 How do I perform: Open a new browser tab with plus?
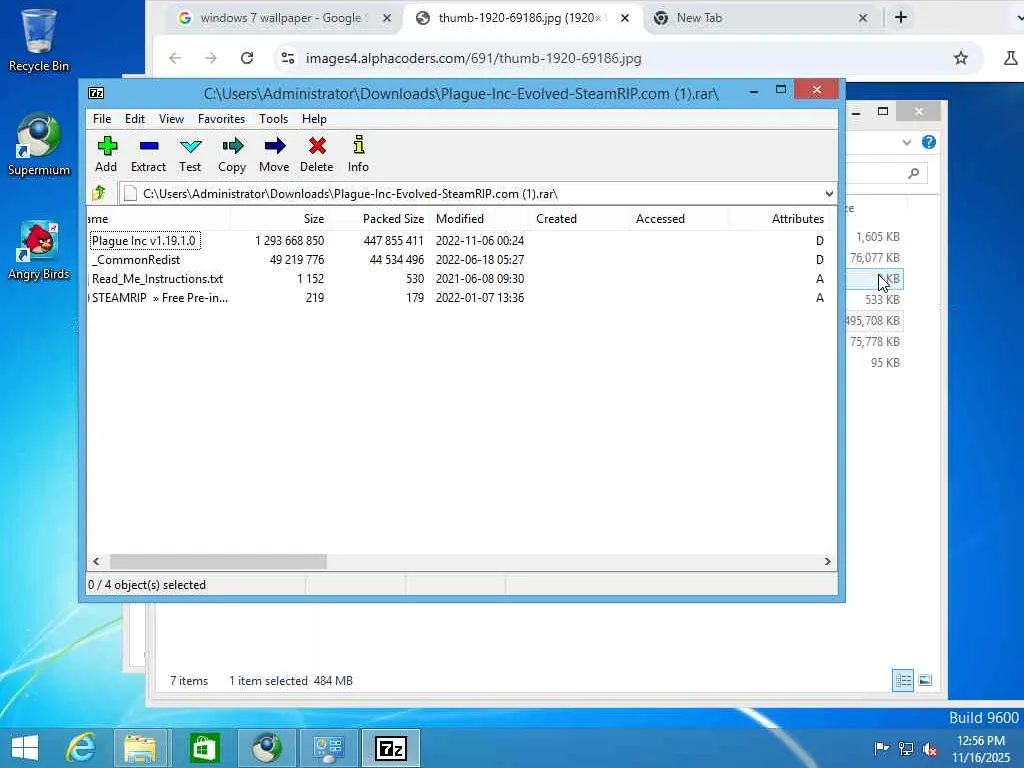pyautogui.click(x=901, y=18)
